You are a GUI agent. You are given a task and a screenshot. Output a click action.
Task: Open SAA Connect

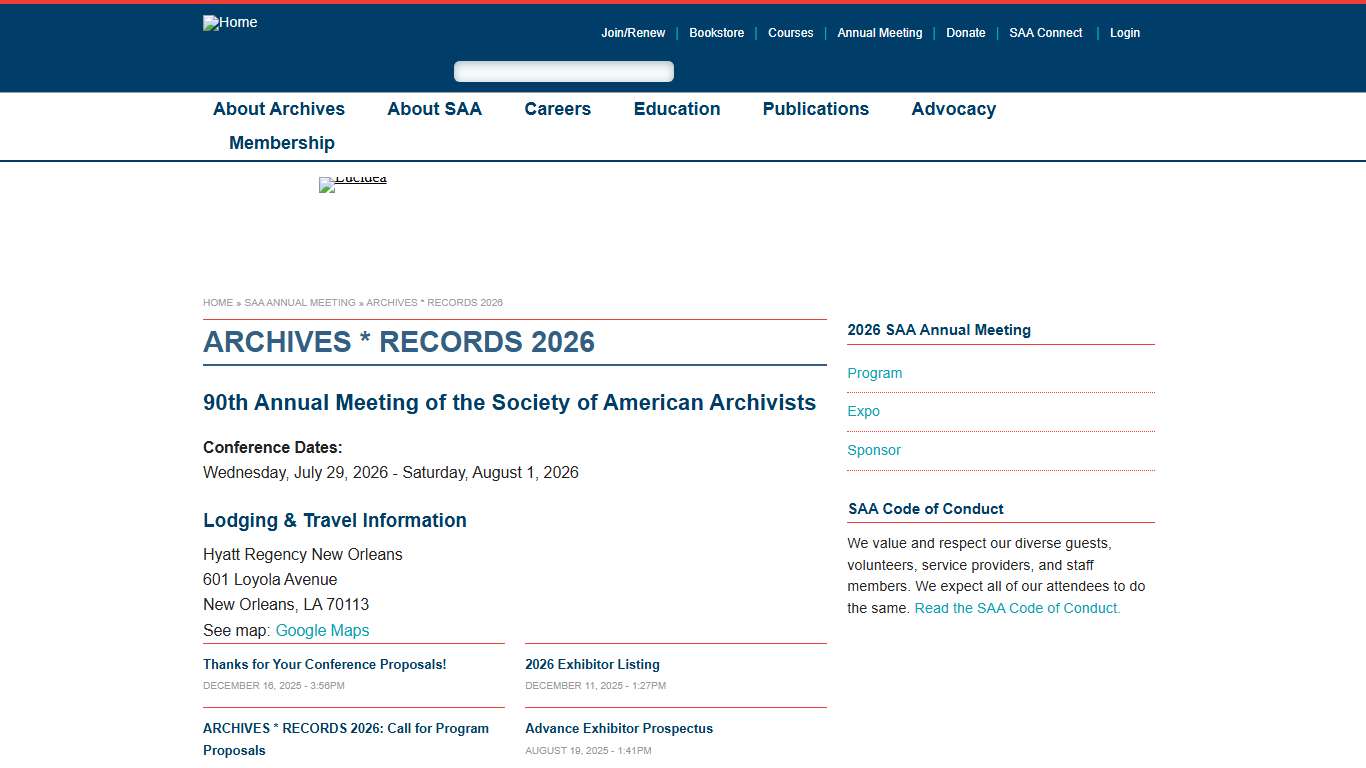point(1045,32)
